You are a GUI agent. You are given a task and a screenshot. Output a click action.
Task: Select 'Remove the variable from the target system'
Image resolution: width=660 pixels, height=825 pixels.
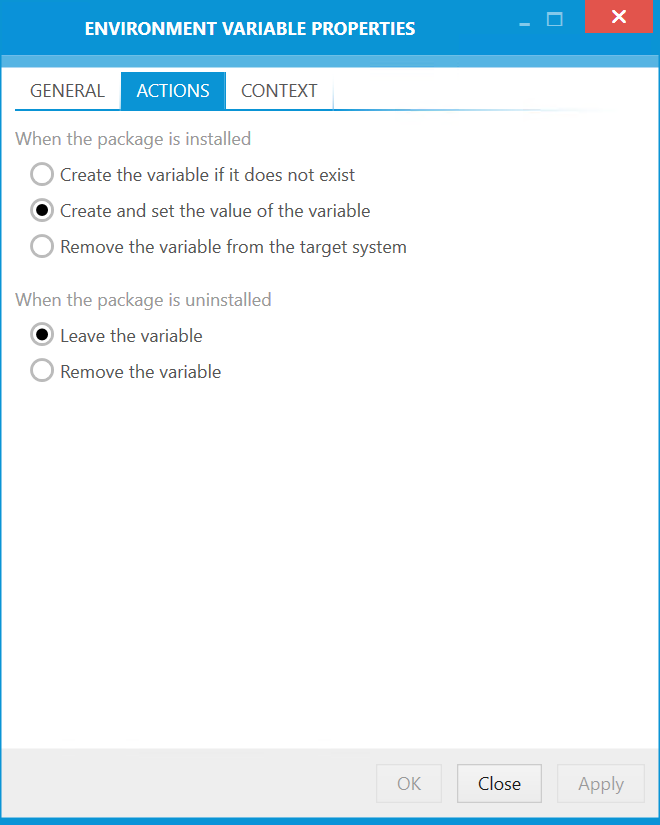[x=42, y=247]
